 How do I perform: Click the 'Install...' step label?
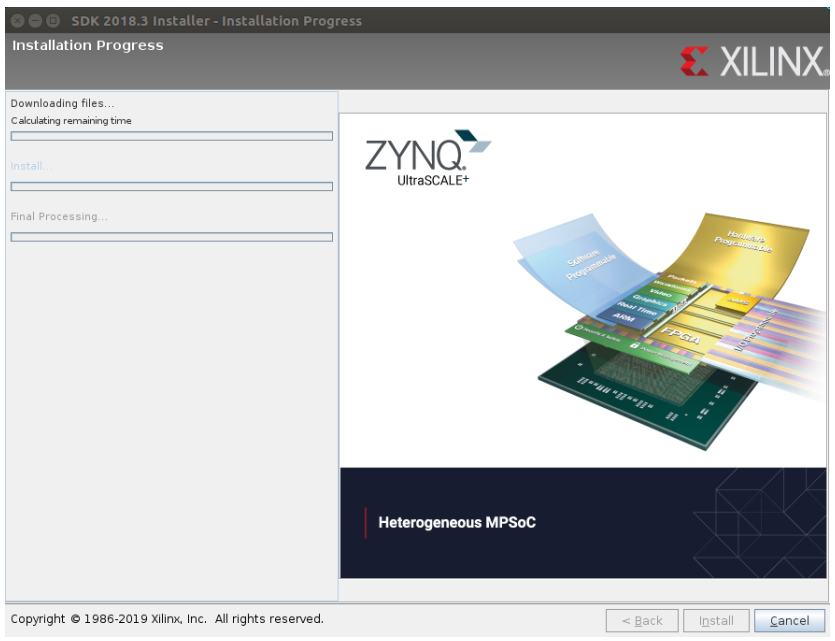[31, 166]
